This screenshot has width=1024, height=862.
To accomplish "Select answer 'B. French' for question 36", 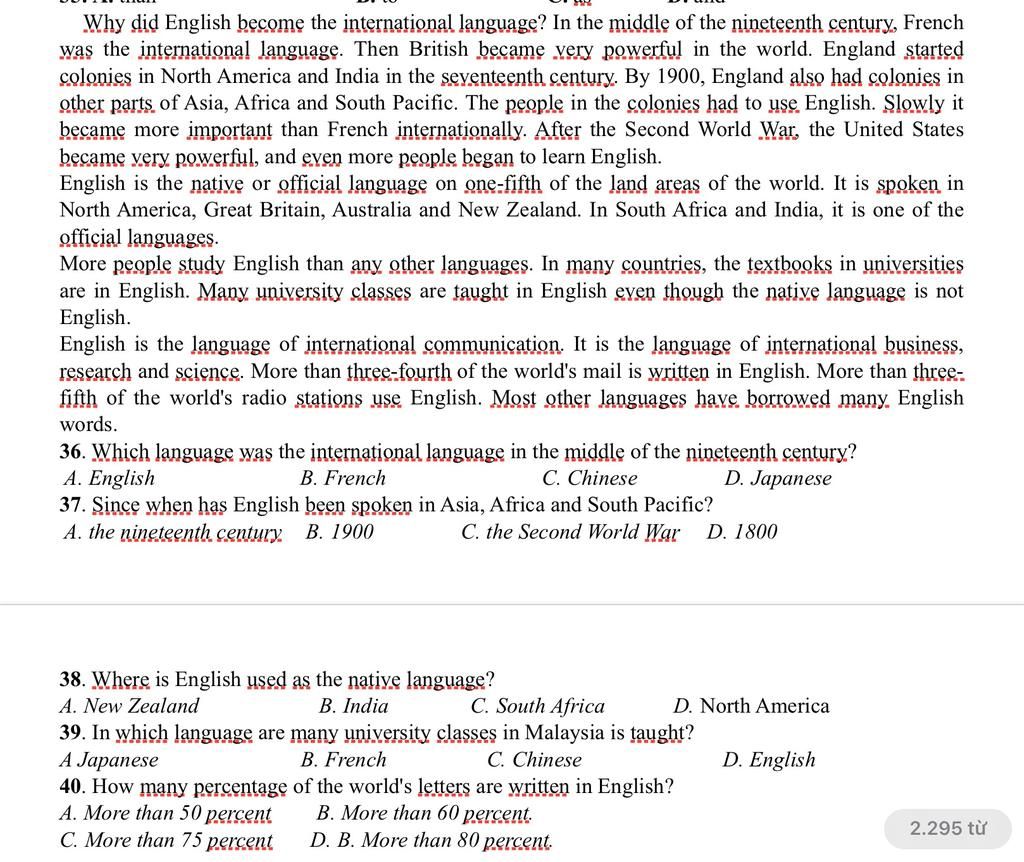I will (x=343, y=478).
